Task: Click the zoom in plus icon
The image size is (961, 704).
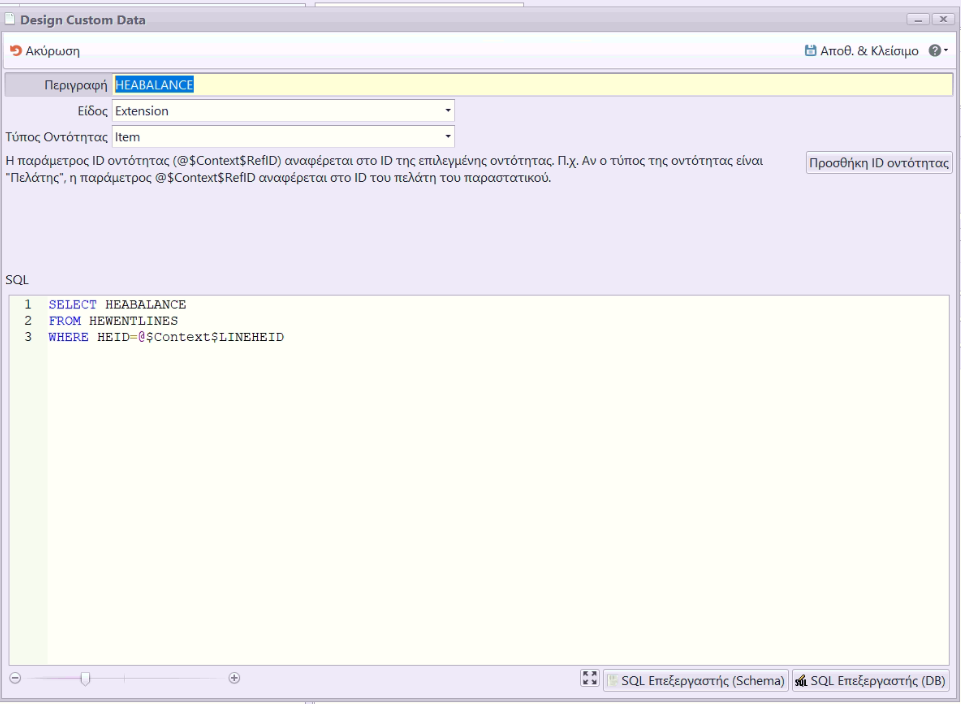Action: [x=234, y=678]
